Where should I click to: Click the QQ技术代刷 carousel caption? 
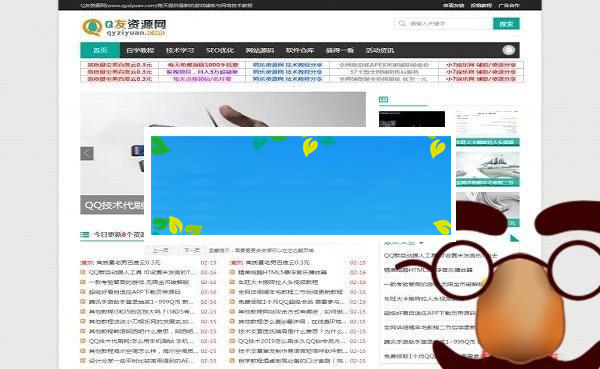[113, 205]
